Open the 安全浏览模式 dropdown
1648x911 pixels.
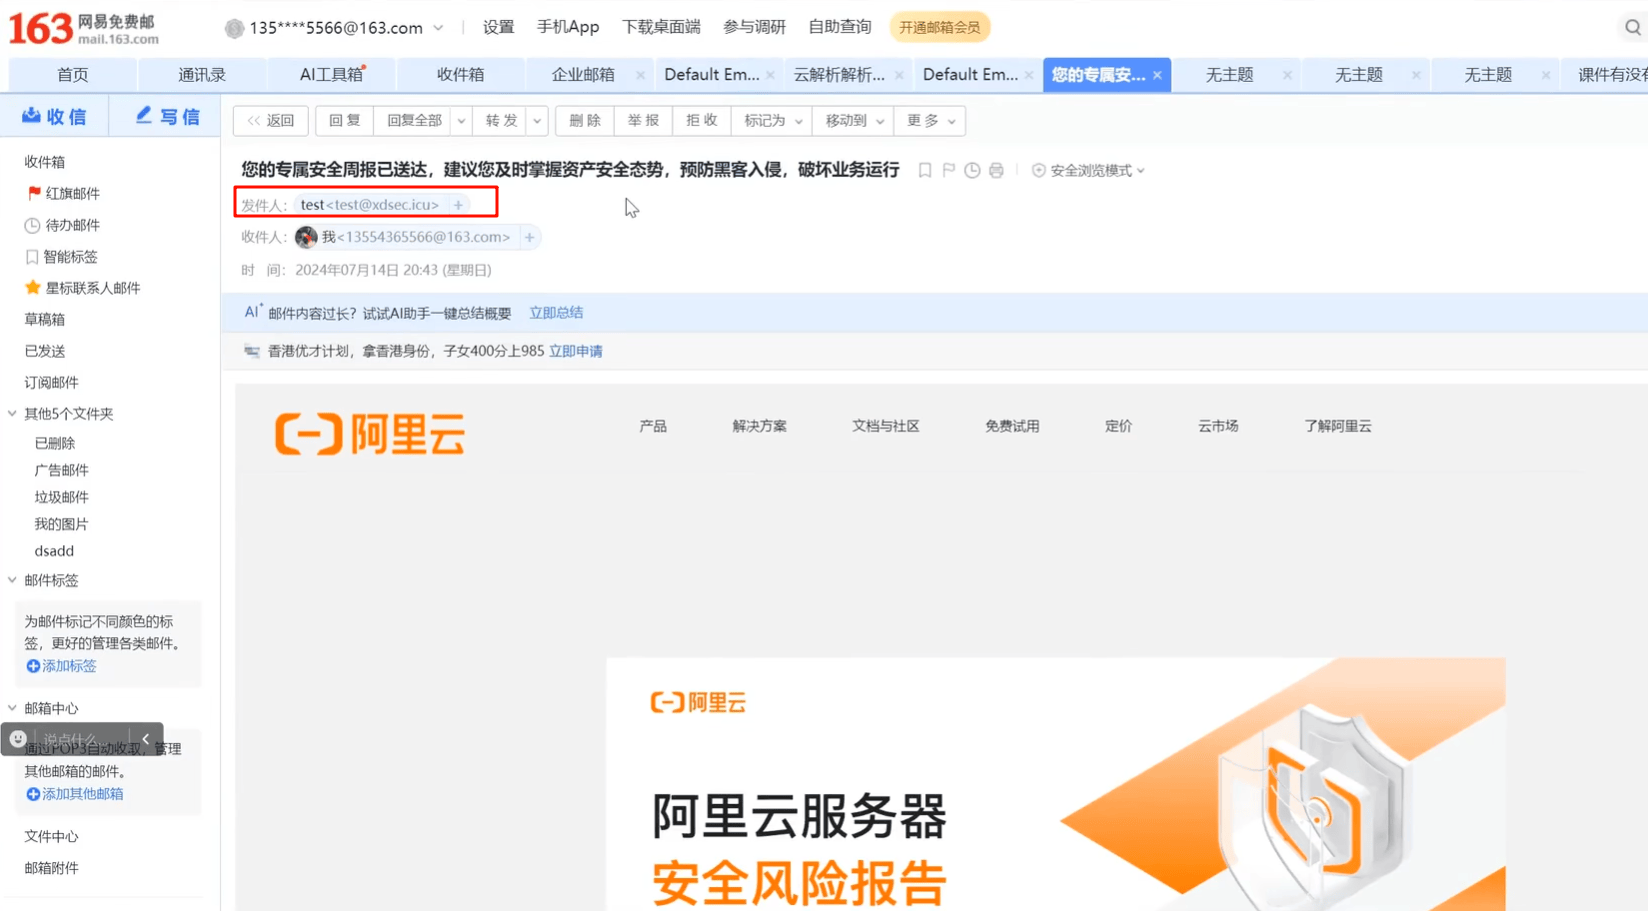coord(1088,171)
